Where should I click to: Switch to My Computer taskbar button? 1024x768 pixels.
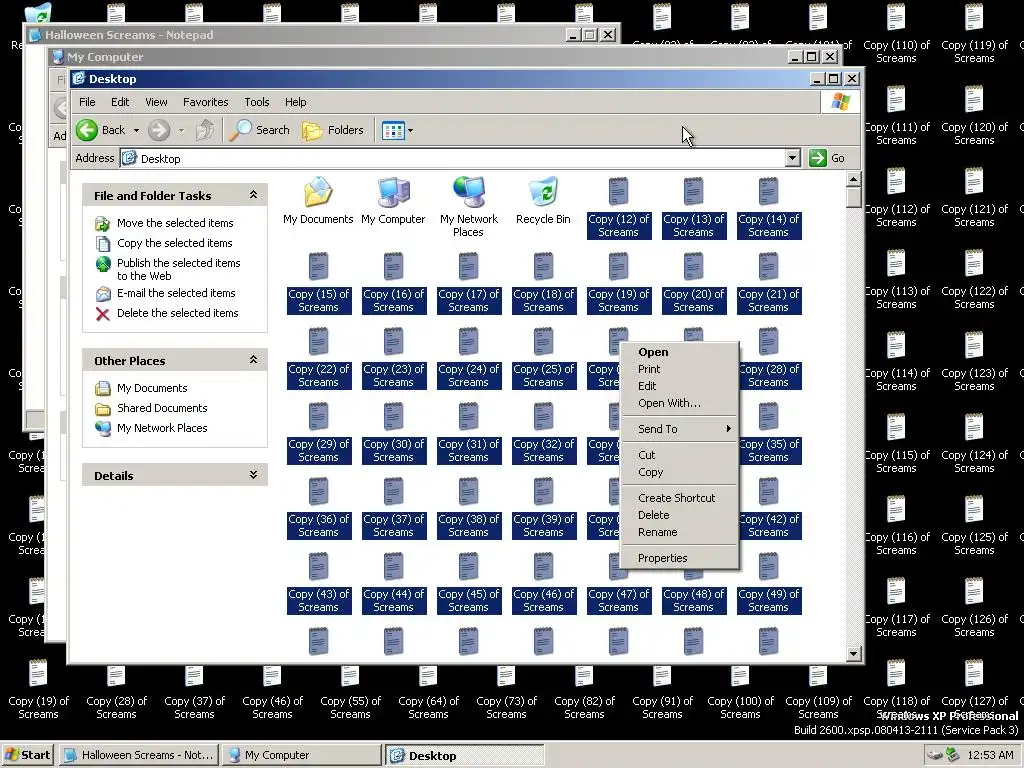[x=301, y=755]
